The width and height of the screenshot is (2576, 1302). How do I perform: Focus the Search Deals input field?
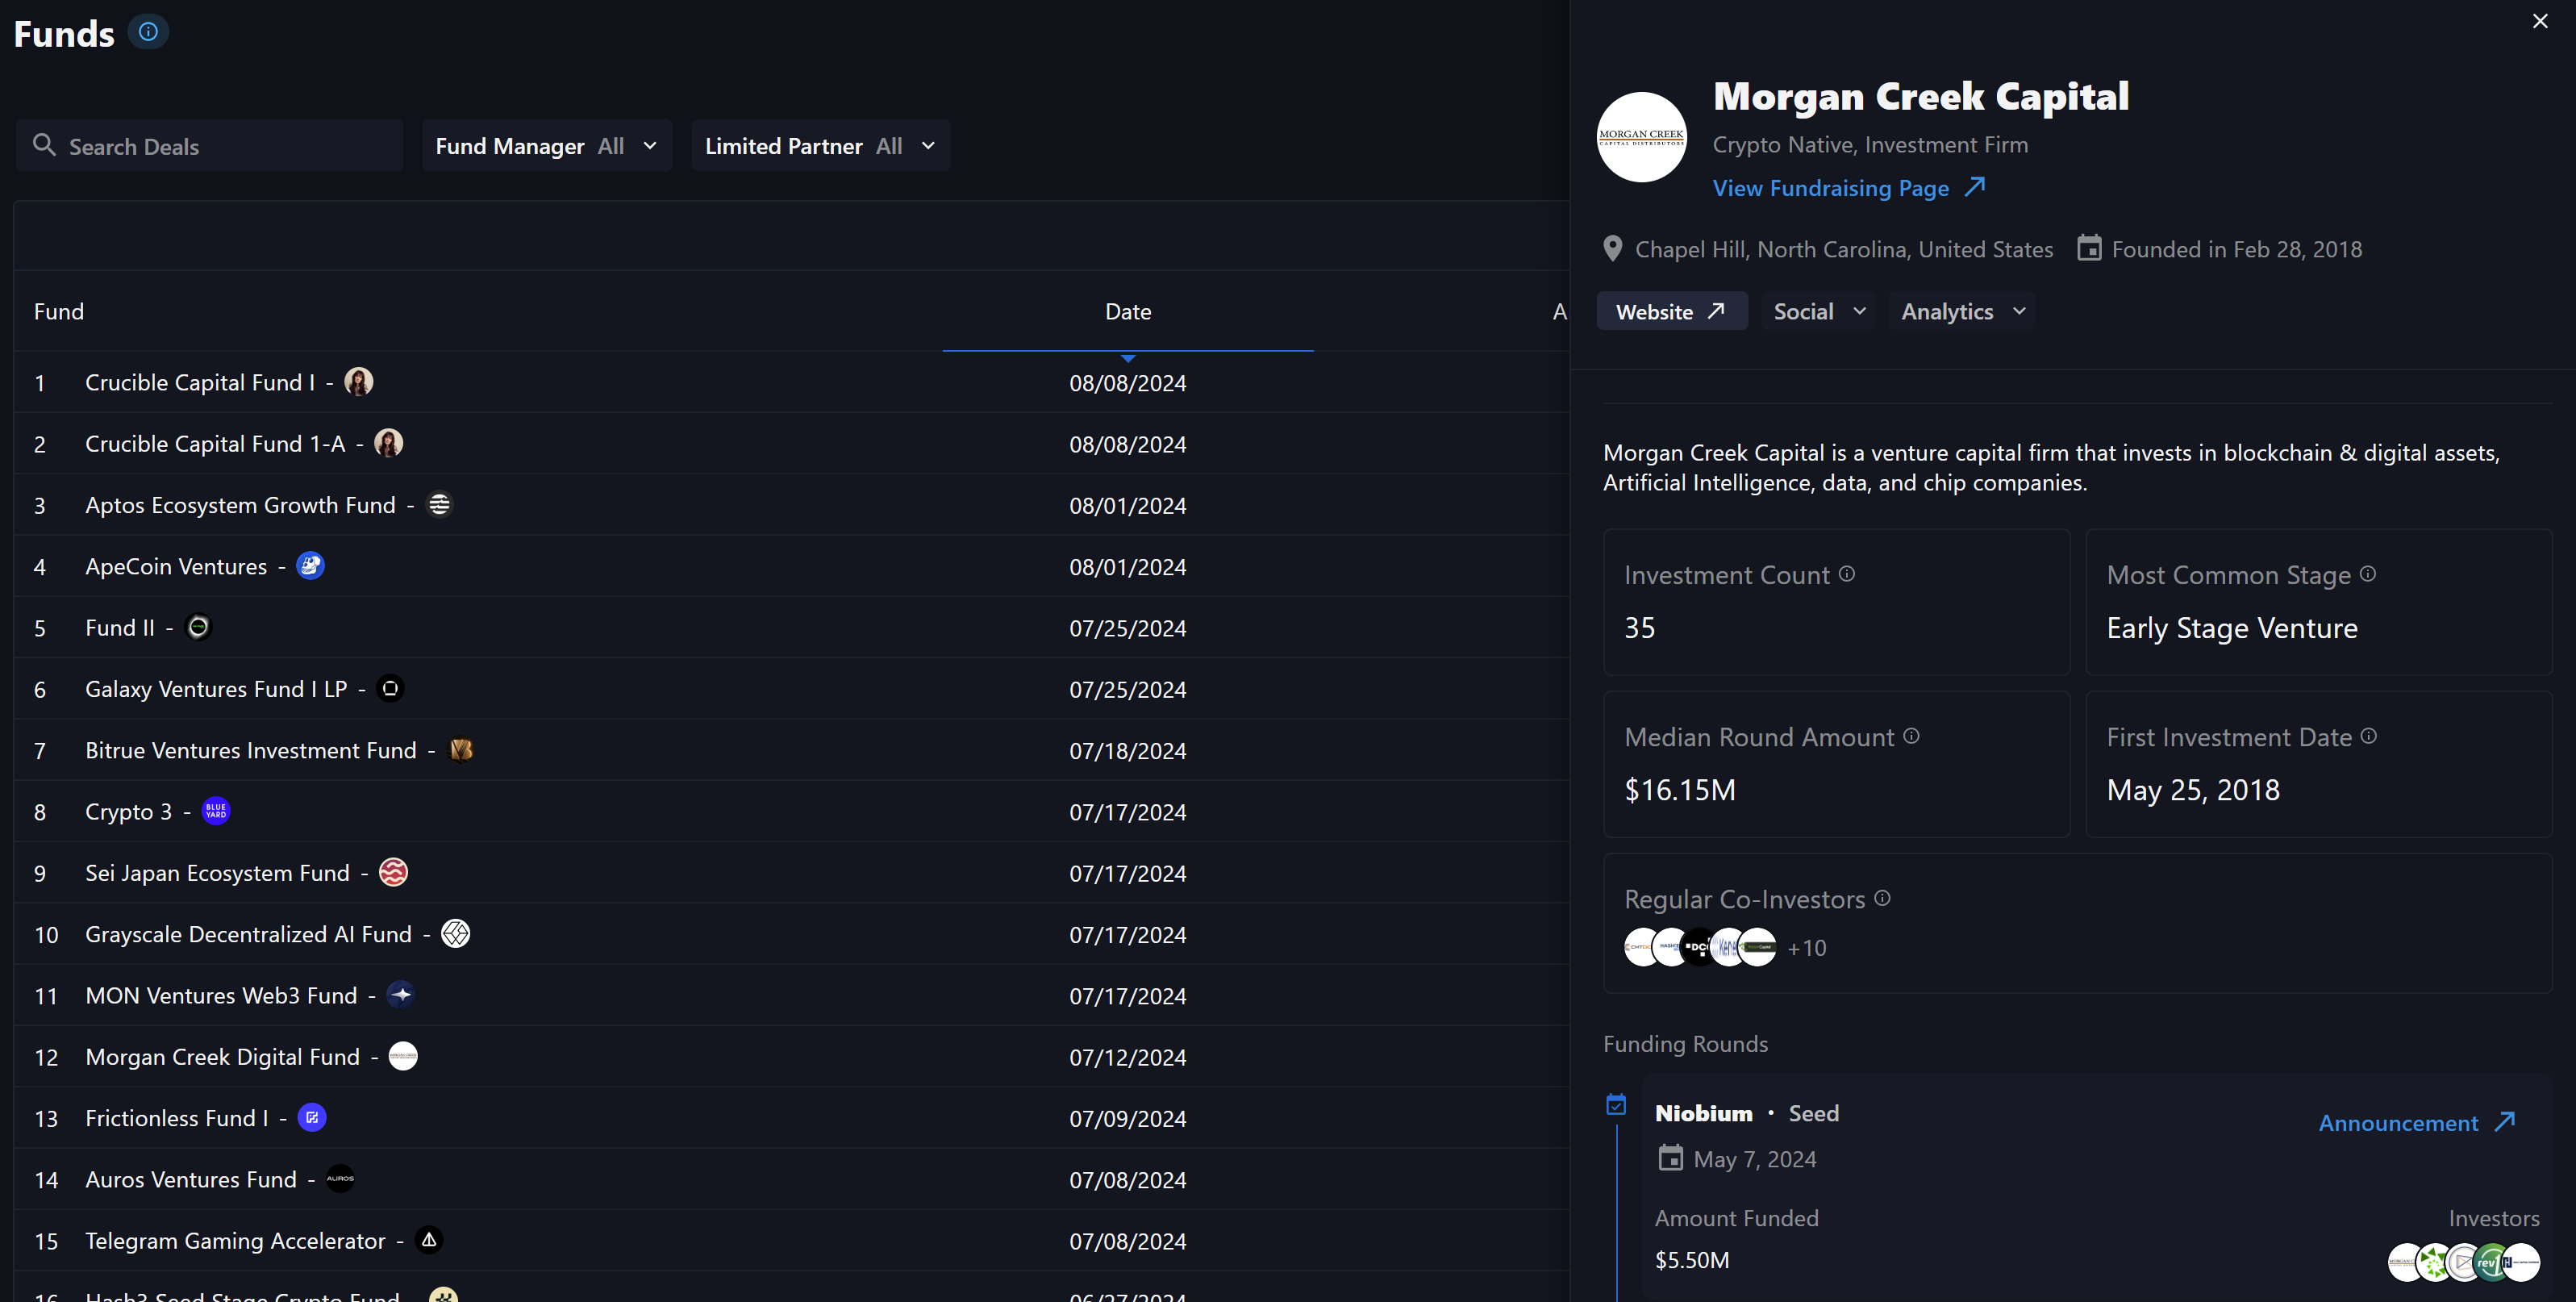point(209,146)
